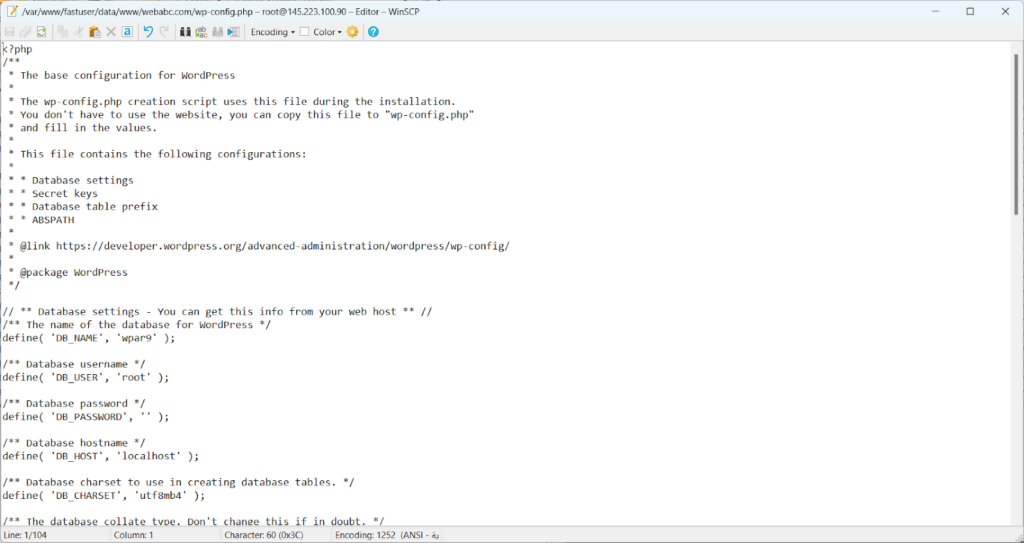Close the WinSCP editor window

[x=1006, y=11]
